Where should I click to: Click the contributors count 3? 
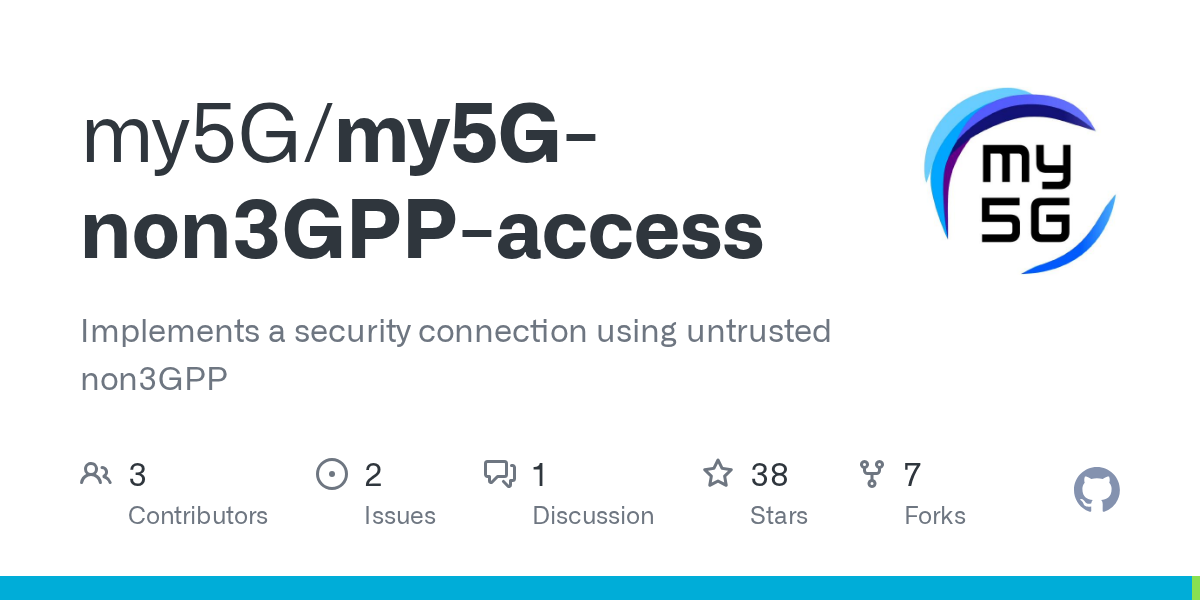click(x=137, y=475)
